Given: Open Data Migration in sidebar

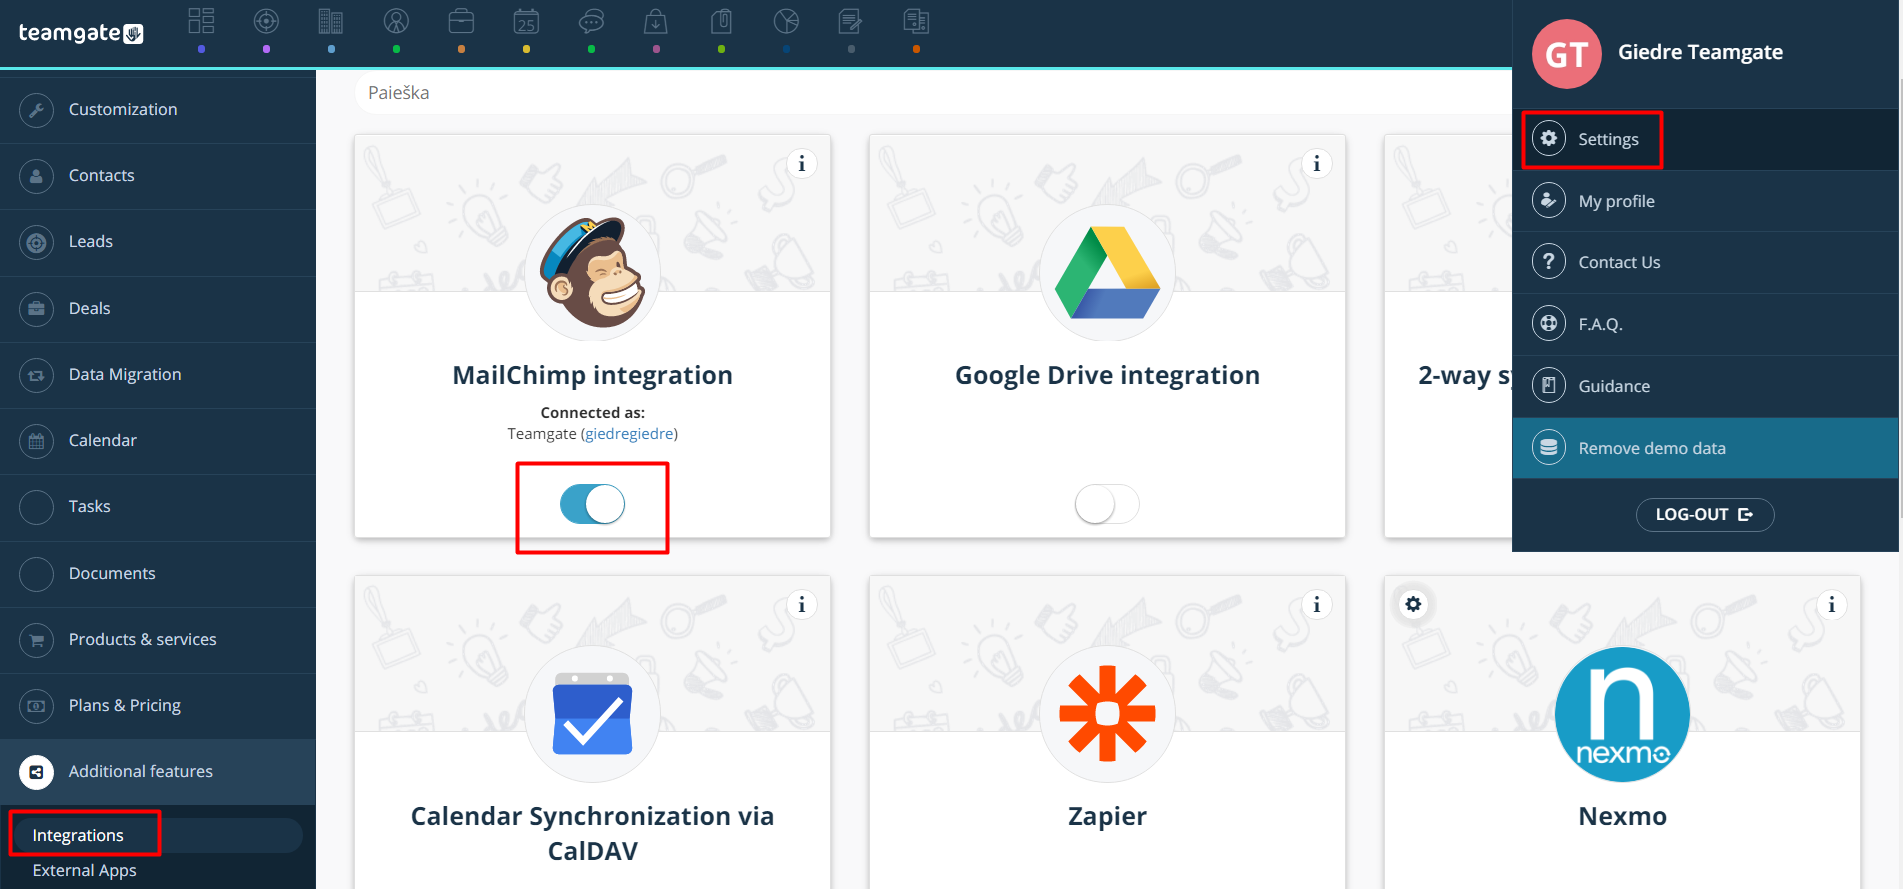Looking at the screenshot, I should coord(158,375).
